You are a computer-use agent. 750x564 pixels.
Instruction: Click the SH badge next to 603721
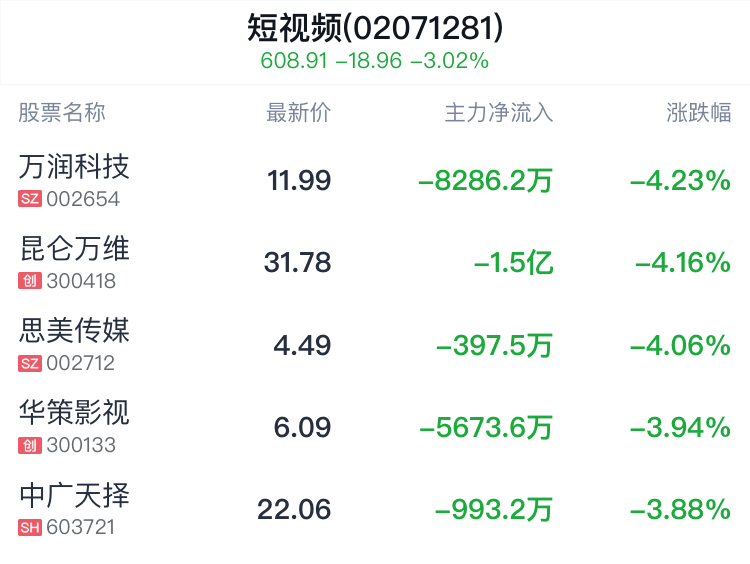click(x=30, y=527)
